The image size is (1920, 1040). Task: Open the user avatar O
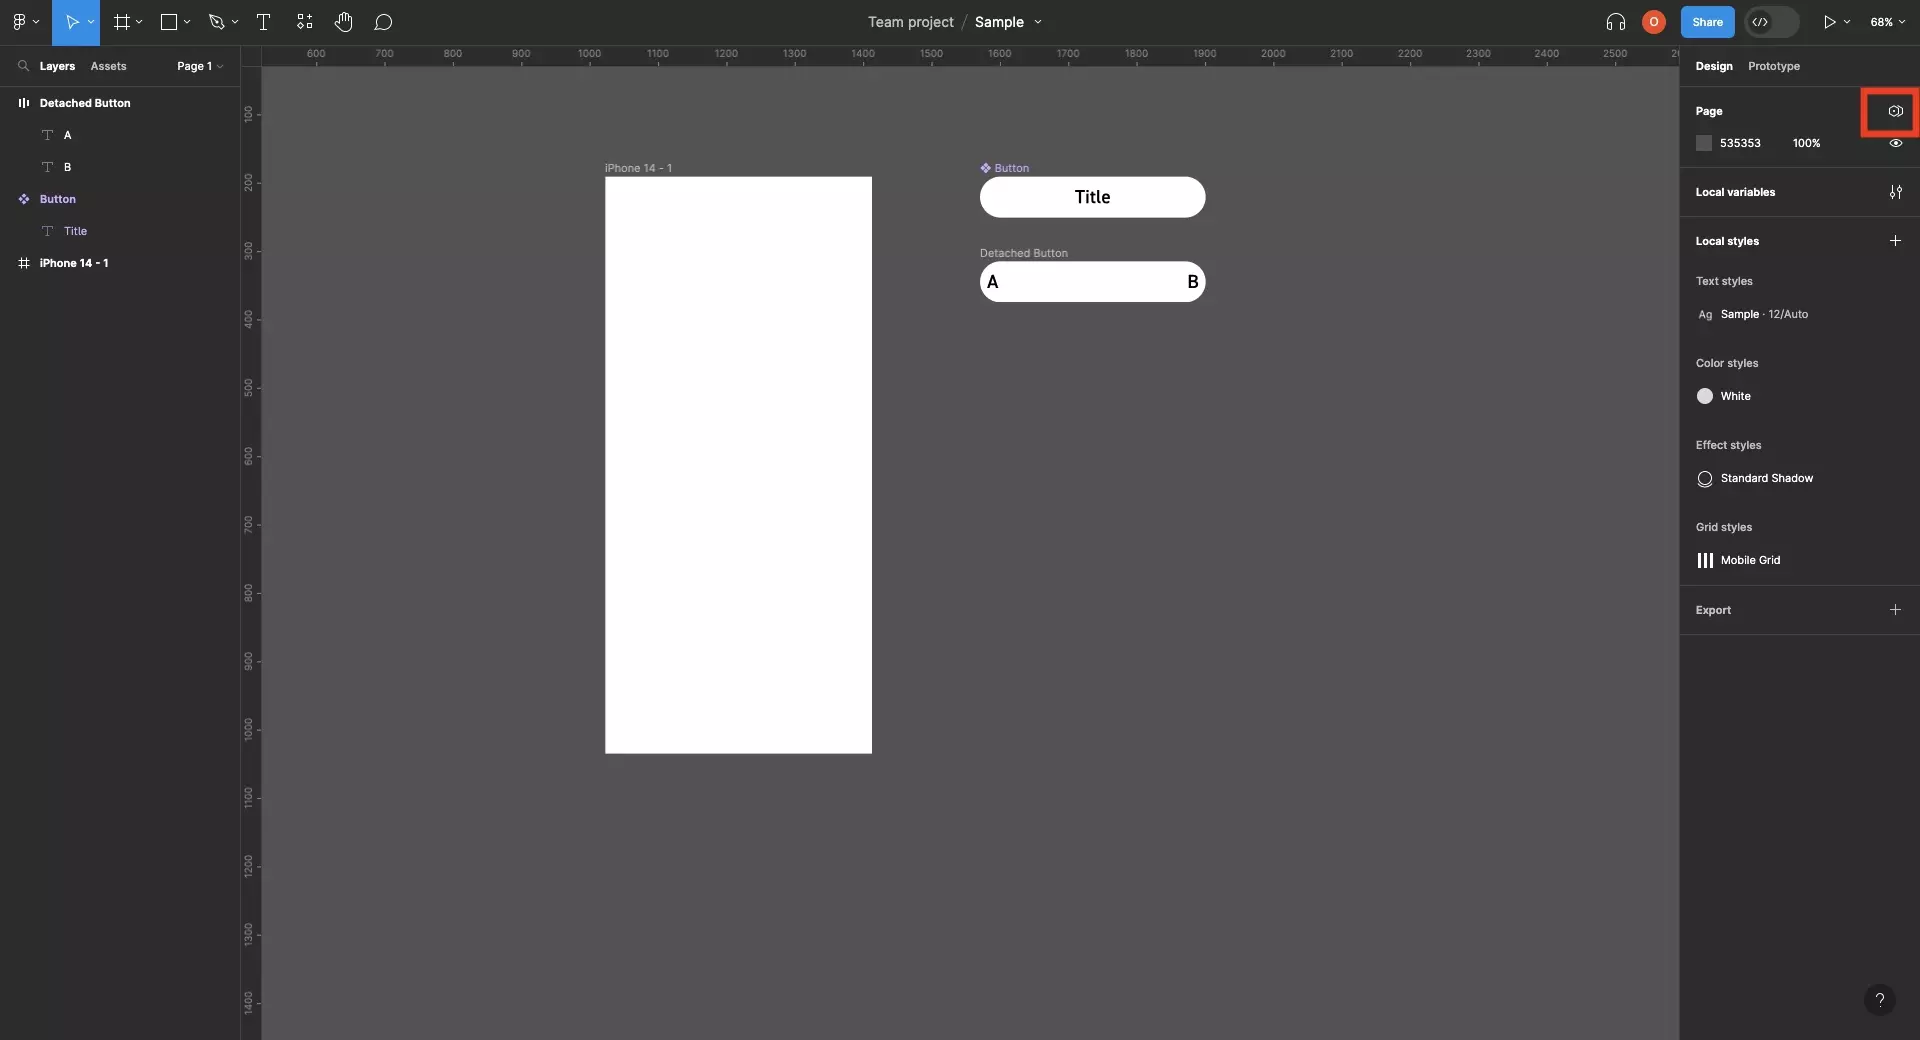pos(1654,22)
